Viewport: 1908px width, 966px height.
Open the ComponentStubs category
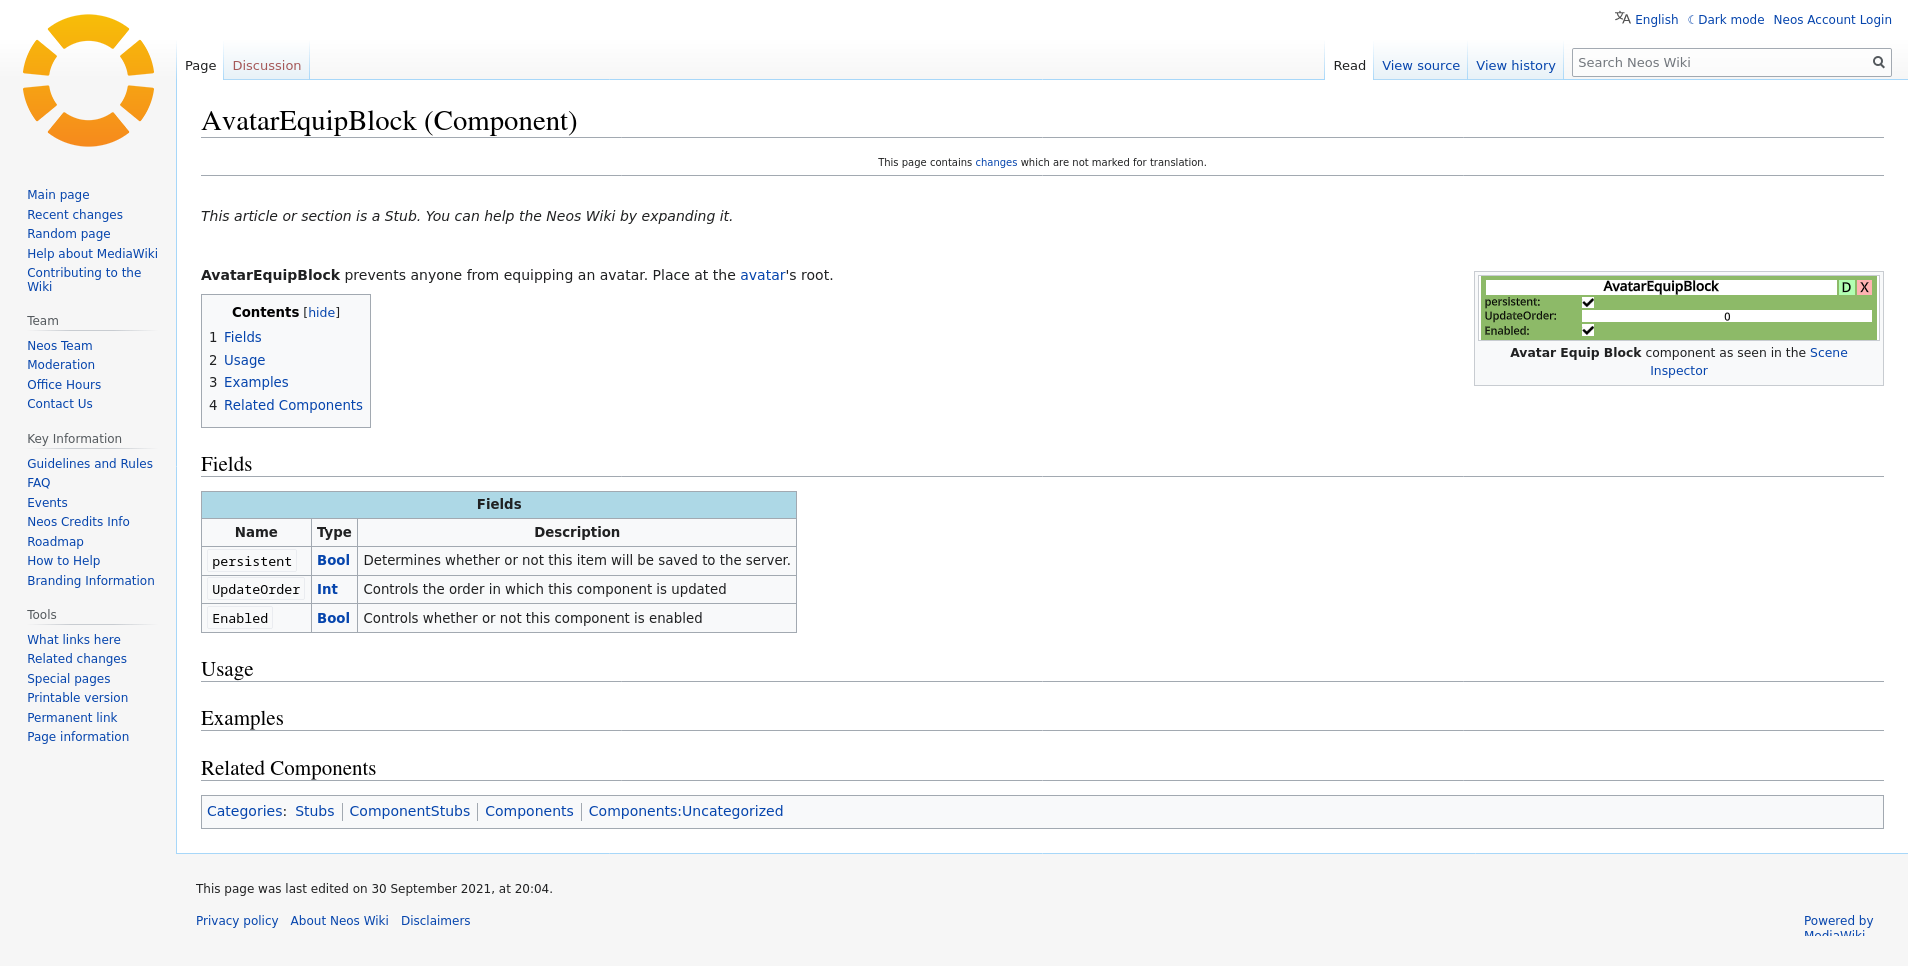pyautogui.click(x=409, y=811)
